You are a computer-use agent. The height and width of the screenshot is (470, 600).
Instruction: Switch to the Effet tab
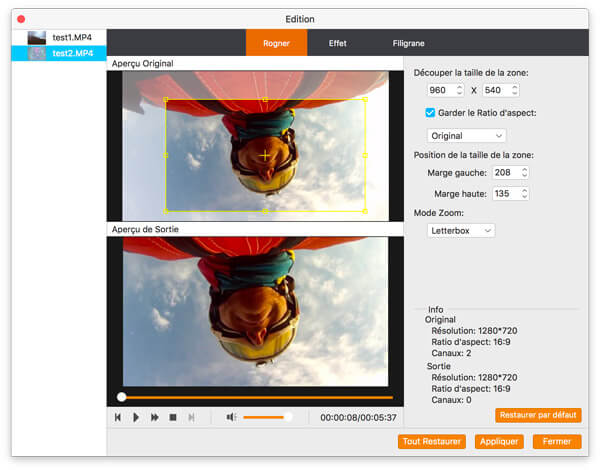click(338, 43)
